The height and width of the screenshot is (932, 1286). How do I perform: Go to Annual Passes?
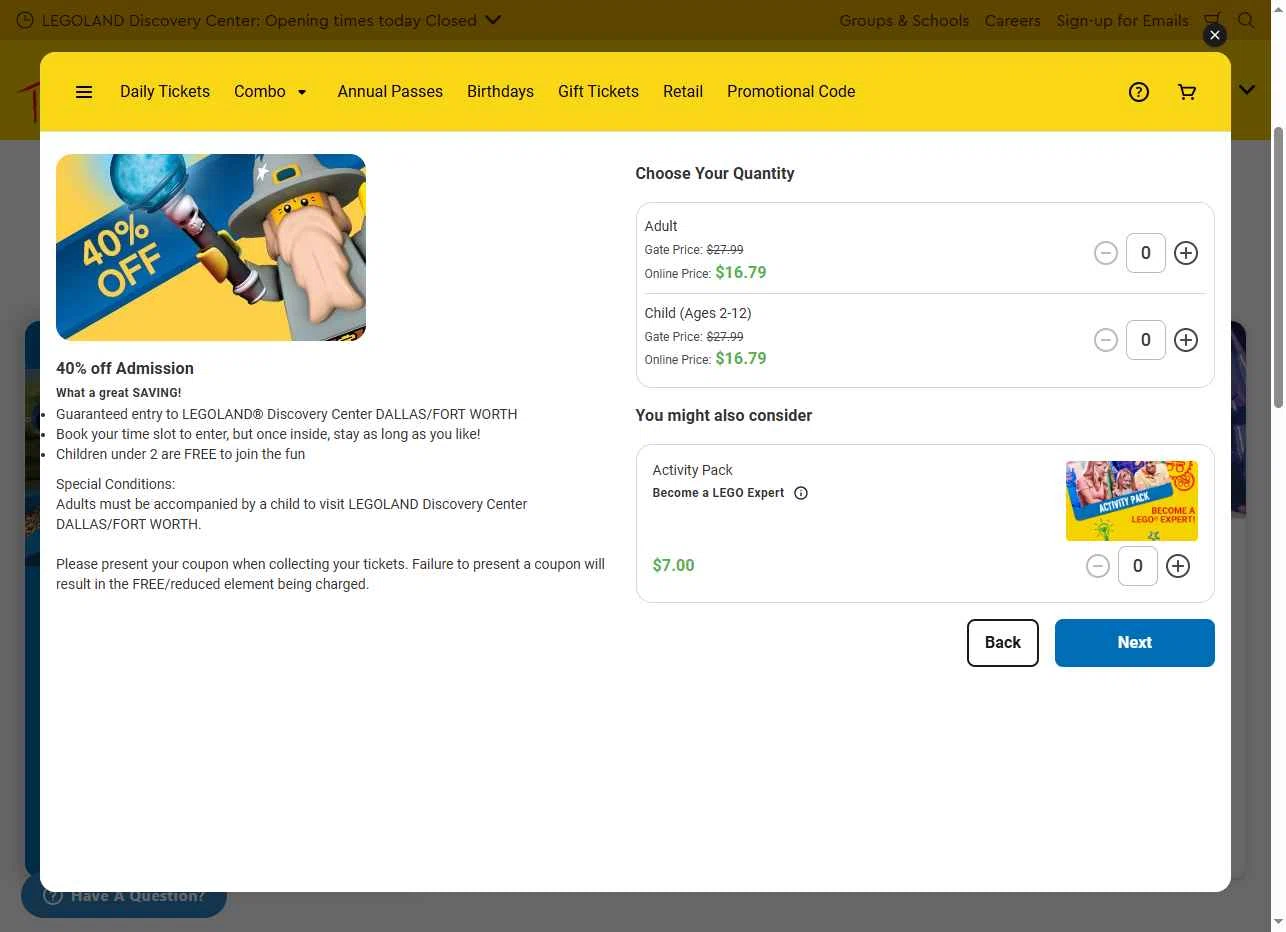click(x=390, y=91)
